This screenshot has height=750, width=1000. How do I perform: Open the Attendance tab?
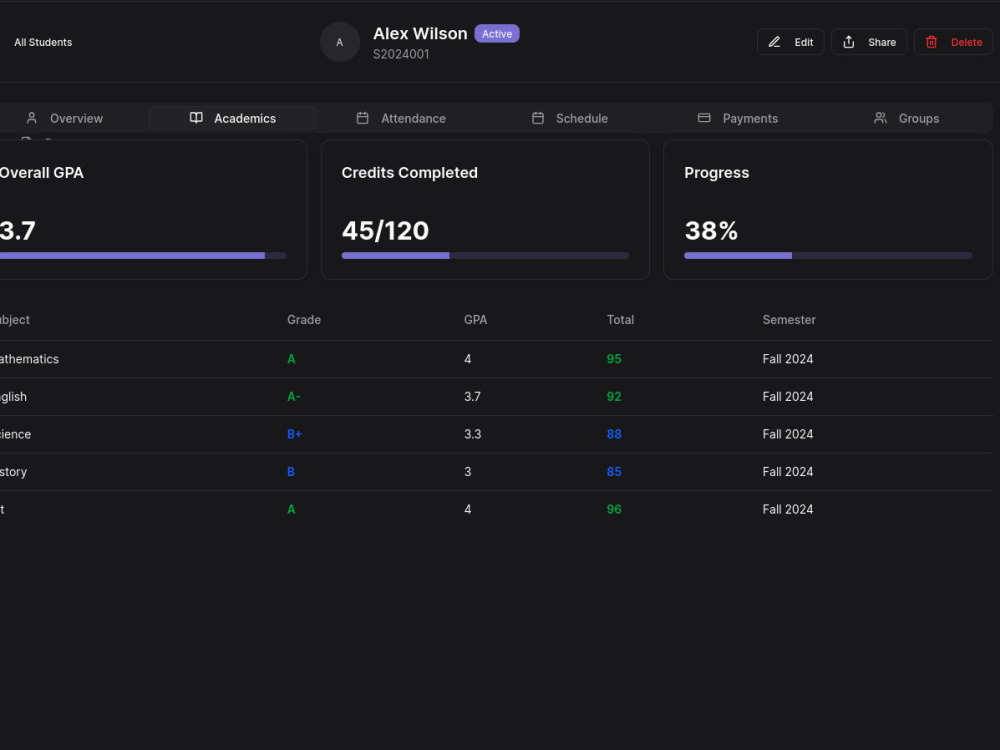pyautogui.click(x=401, y=118)
